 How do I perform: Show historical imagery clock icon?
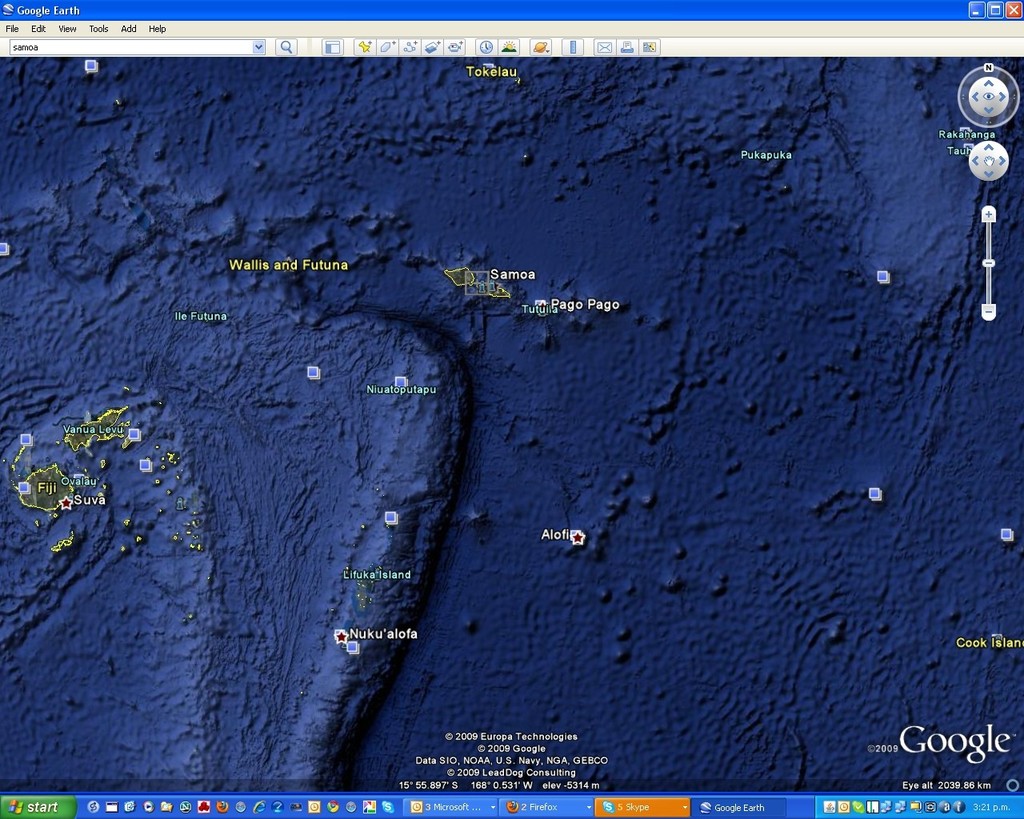click(486, 47)
